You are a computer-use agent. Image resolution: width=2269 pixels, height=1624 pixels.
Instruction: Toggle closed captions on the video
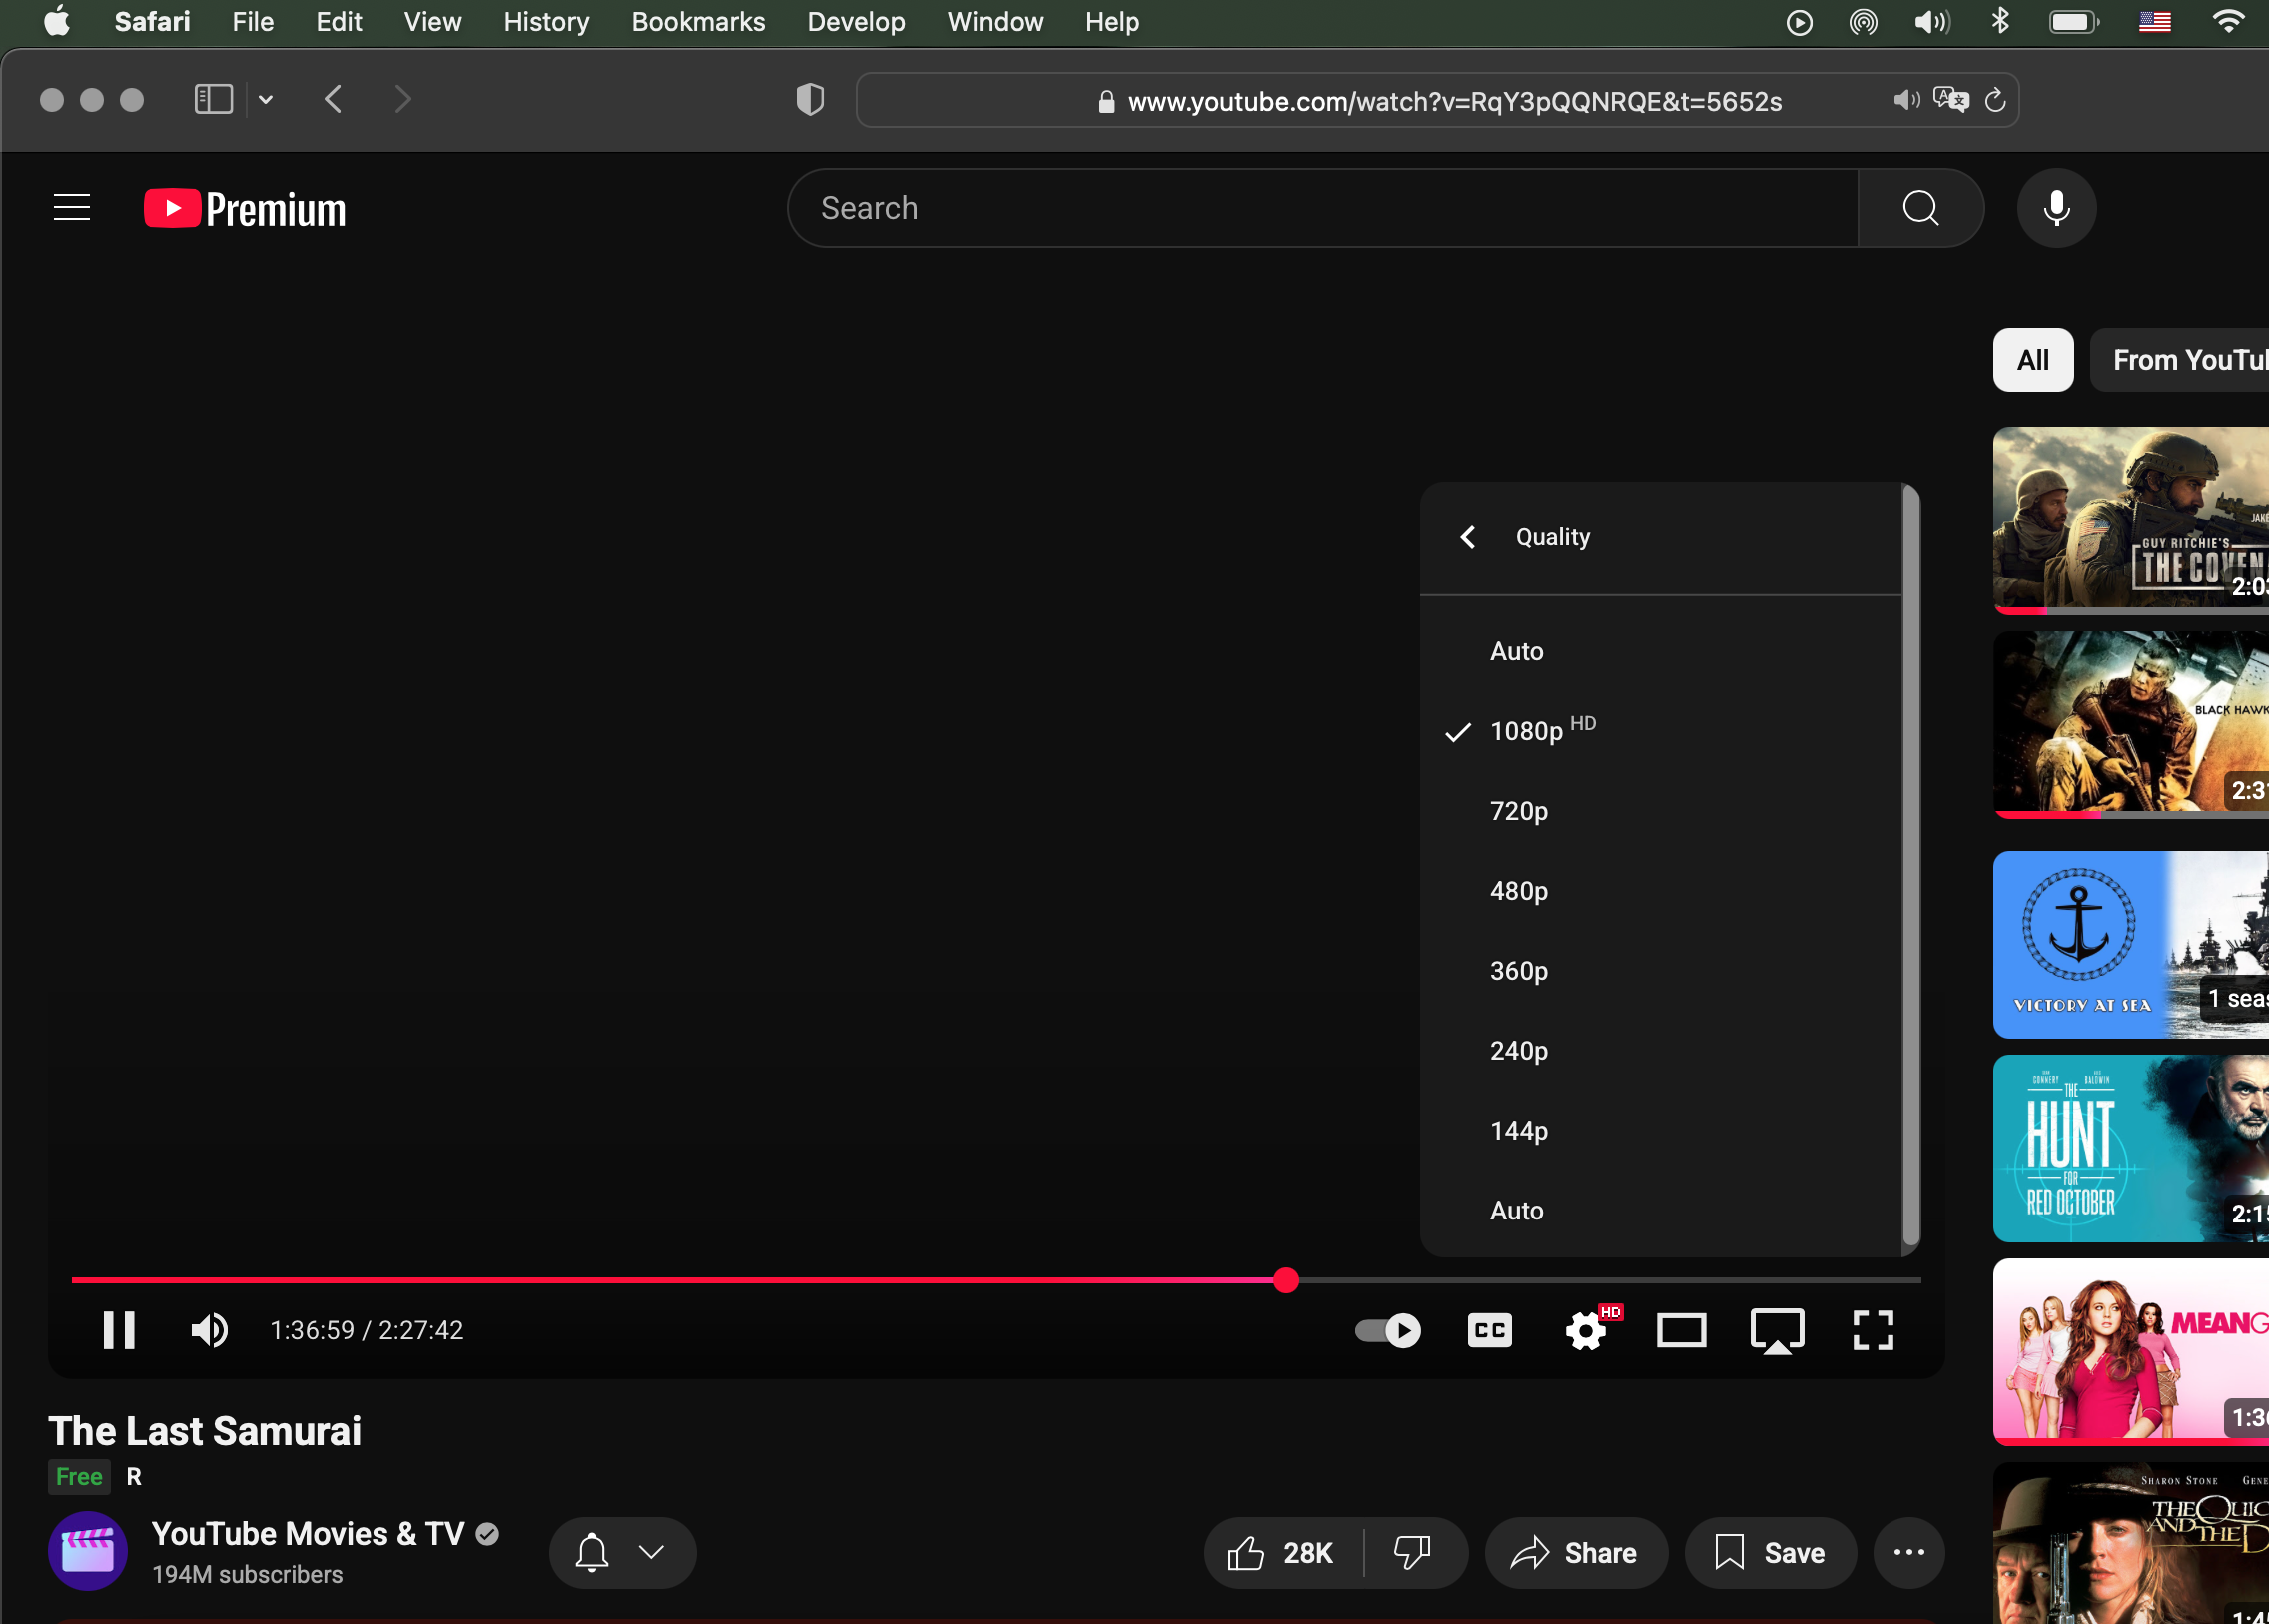[1489, 1331]
